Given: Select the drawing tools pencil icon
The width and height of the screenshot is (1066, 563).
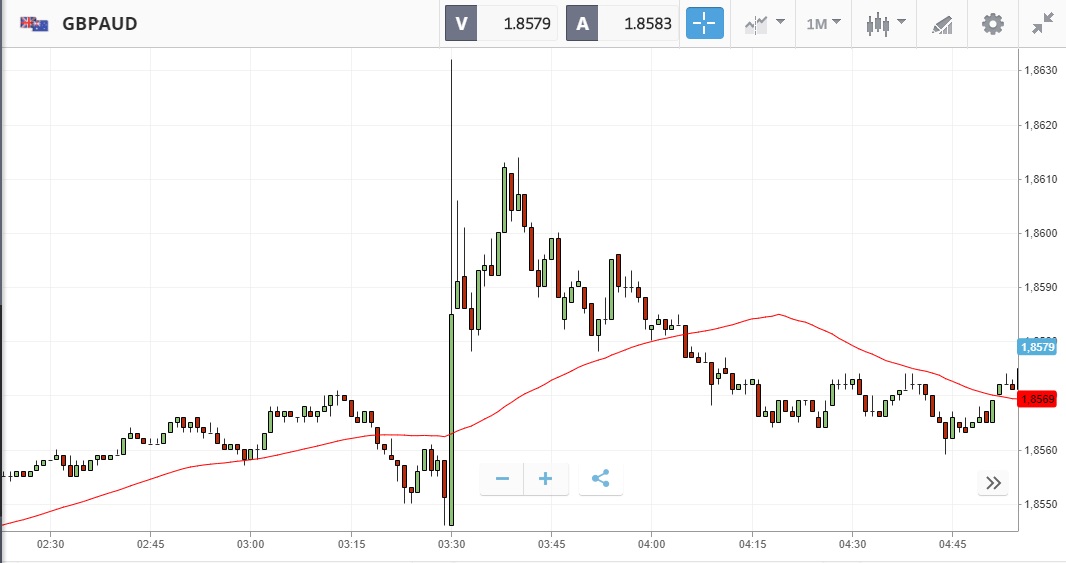Looking at the screenshot, I should (942, 23).
